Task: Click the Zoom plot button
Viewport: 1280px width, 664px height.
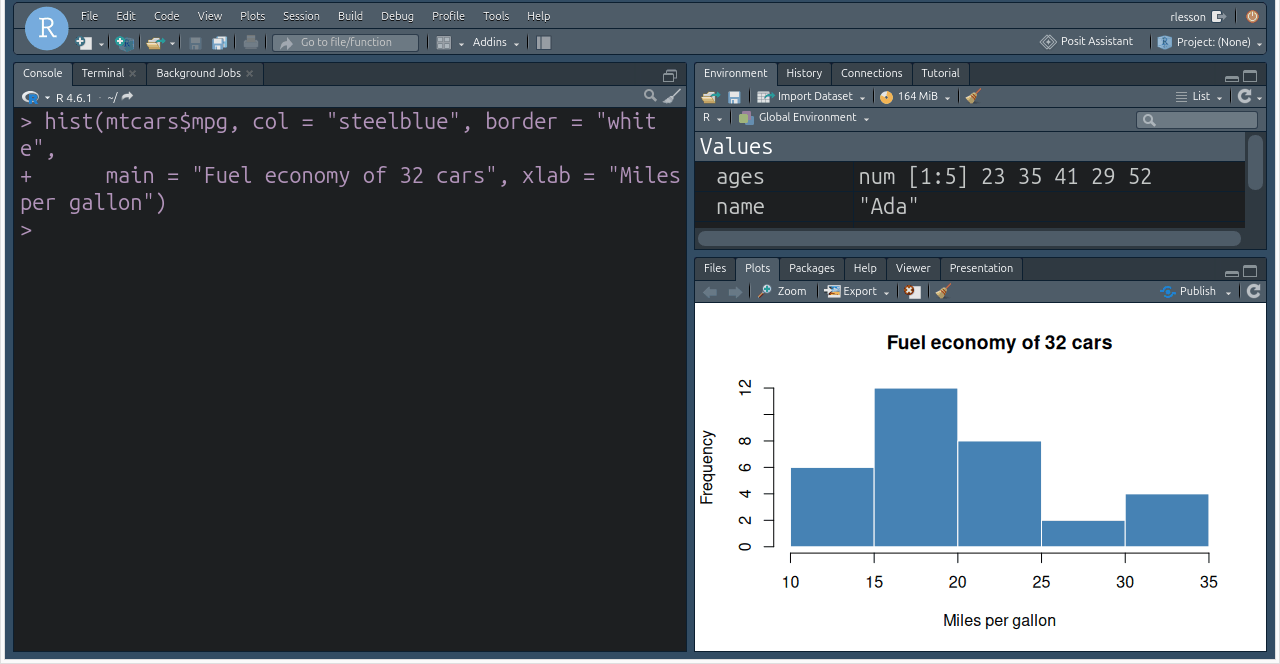Action: tap(782, 291)
